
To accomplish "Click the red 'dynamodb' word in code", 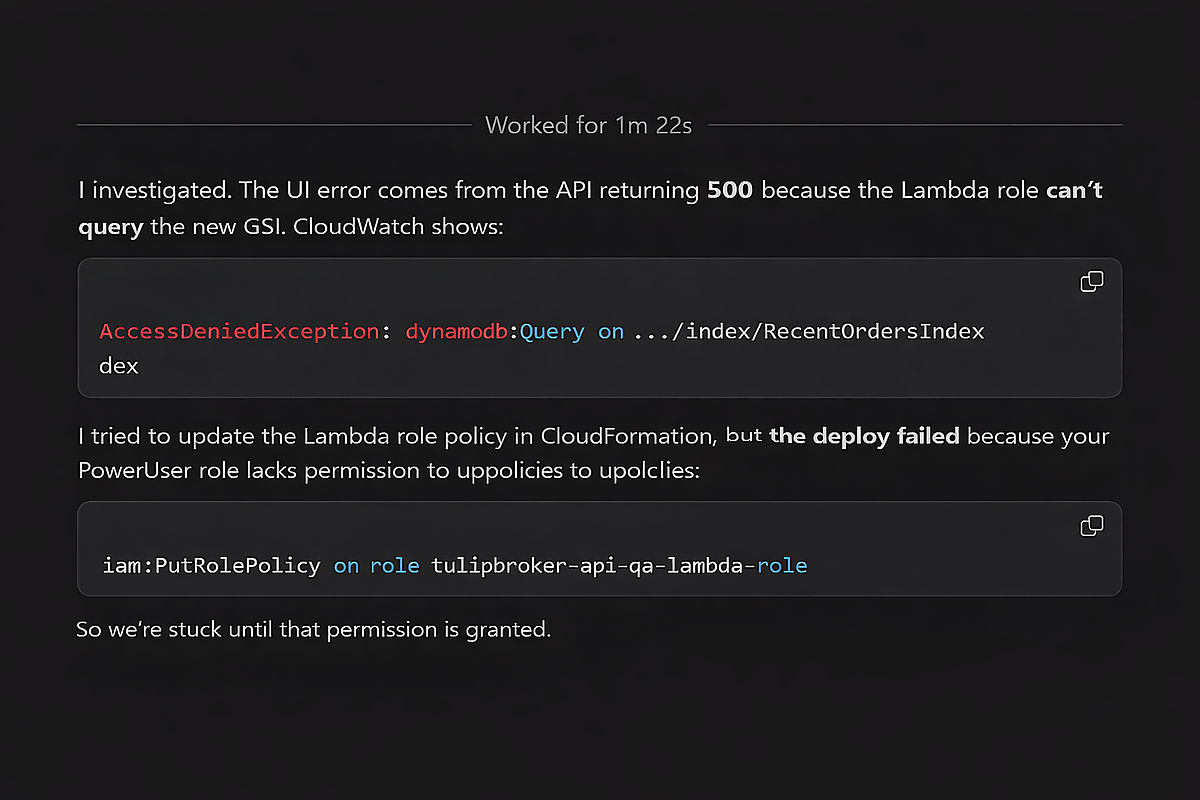I will (457, 332).
